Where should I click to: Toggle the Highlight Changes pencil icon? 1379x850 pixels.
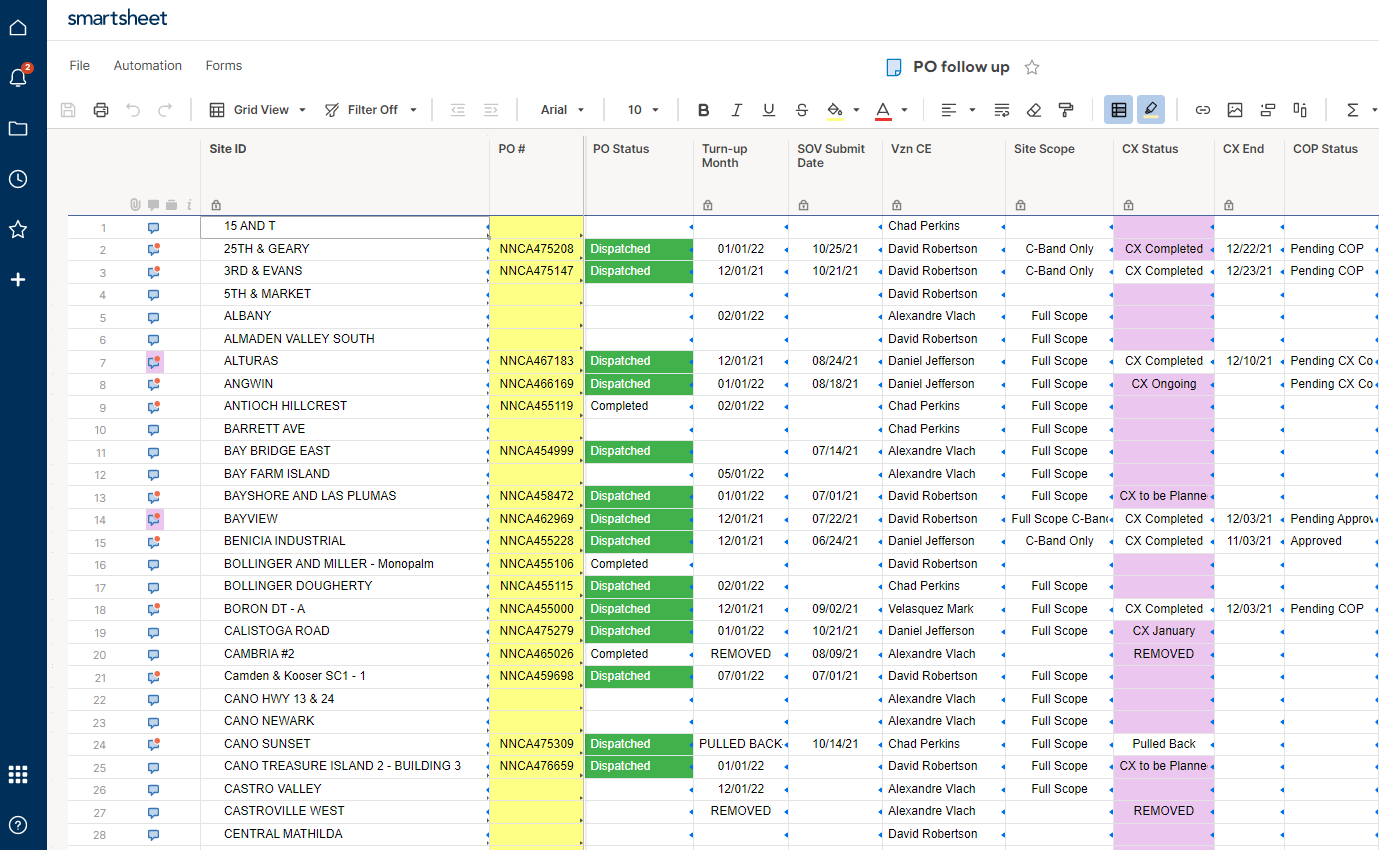click(1151, 110)
